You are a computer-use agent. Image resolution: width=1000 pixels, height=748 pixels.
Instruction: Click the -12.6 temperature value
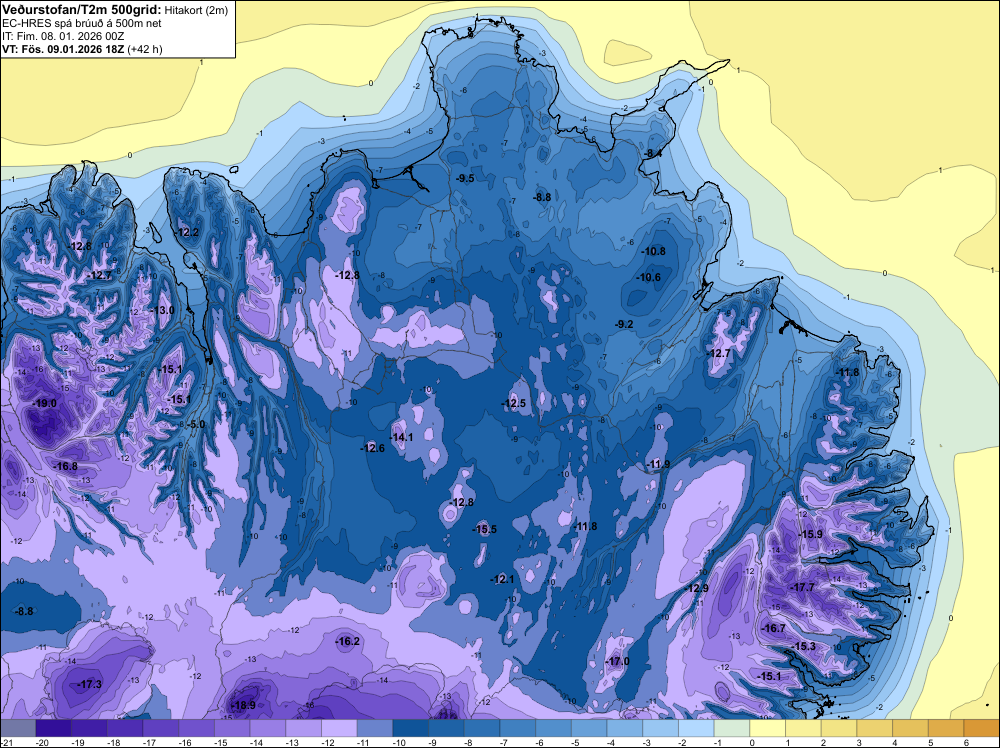[373, 448]
